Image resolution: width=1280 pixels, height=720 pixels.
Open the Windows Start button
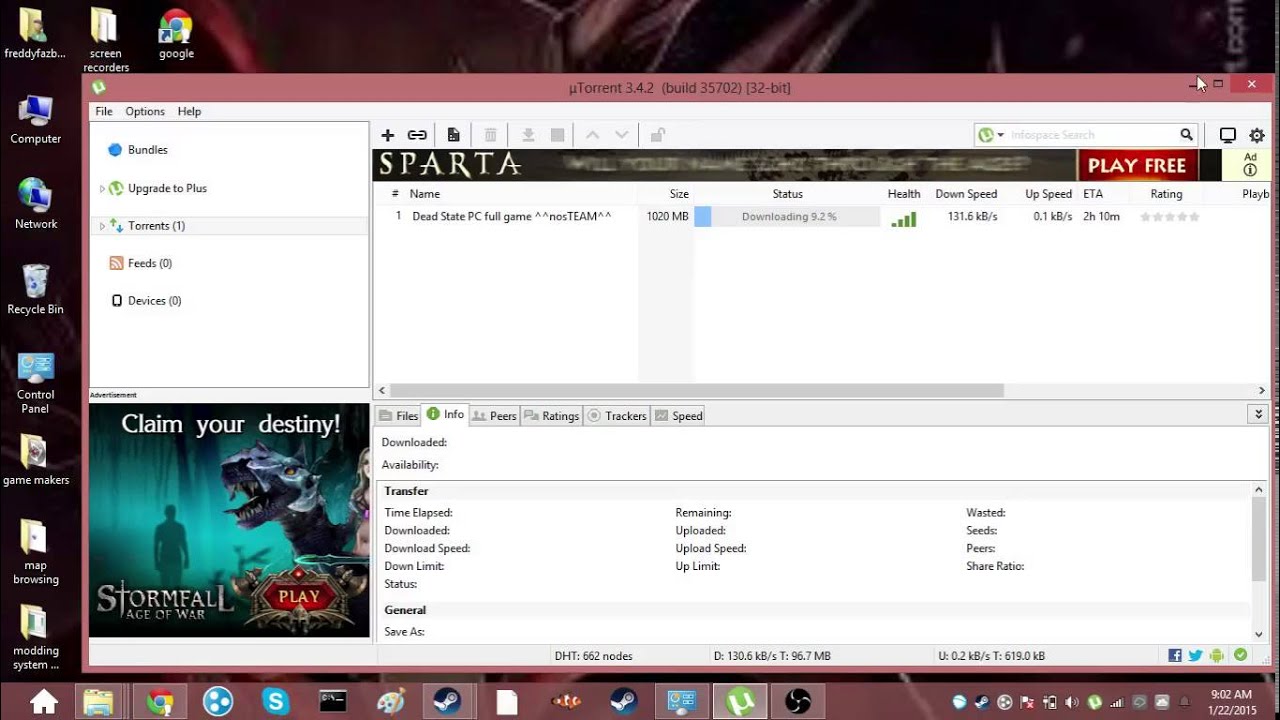[43, 701]
